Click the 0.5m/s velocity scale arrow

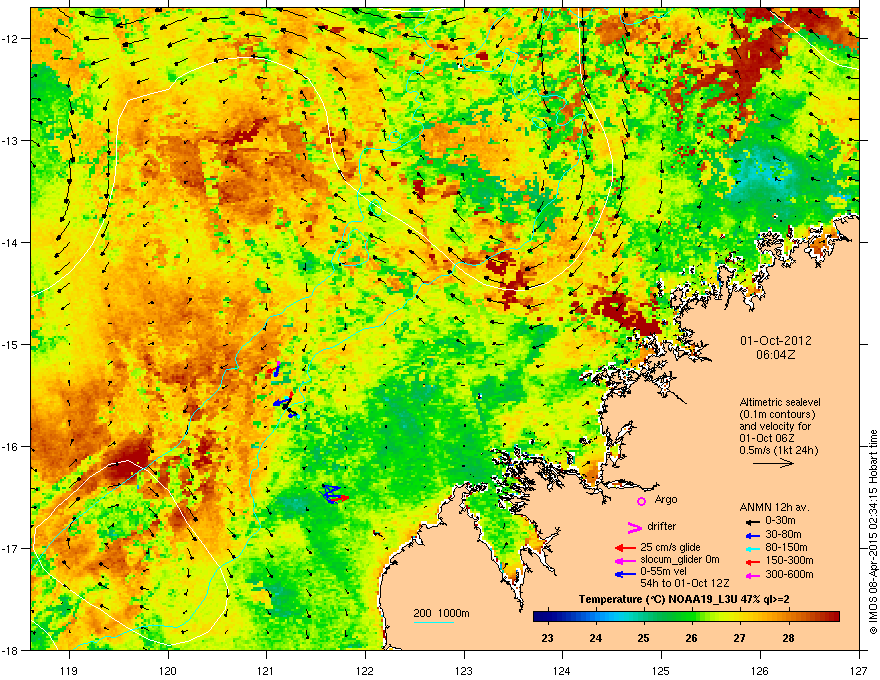pos(773,463)
